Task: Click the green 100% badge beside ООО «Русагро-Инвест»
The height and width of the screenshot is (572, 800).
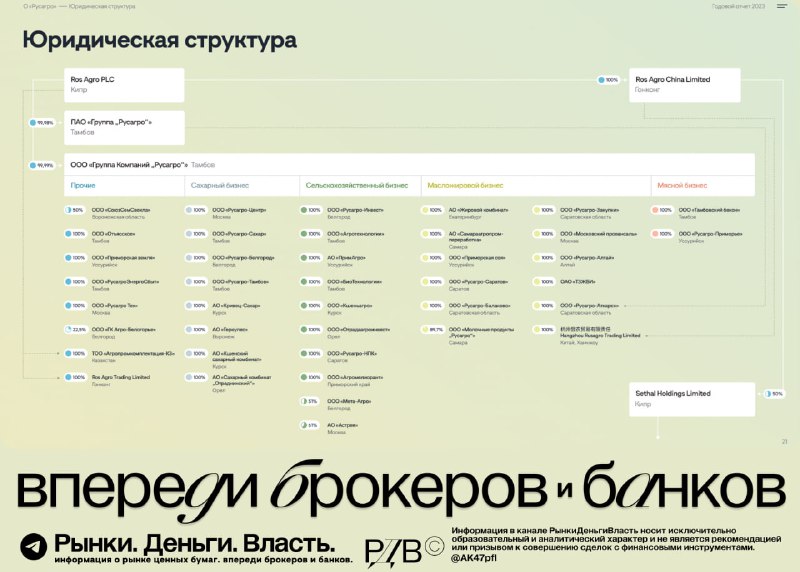Action: [x=311, y=210]
